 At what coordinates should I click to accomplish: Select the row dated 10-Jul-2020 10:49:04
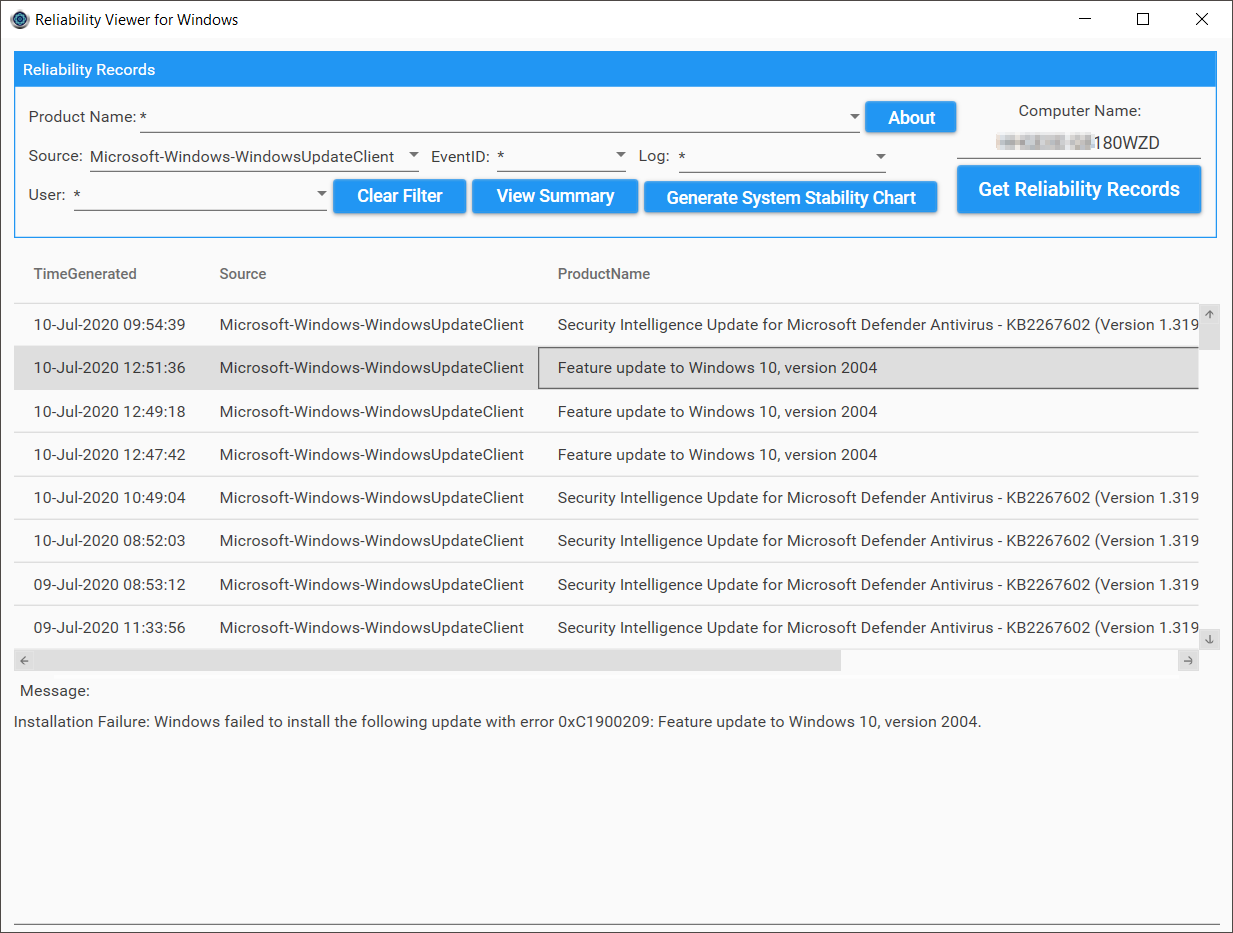[x=606, y=497]
